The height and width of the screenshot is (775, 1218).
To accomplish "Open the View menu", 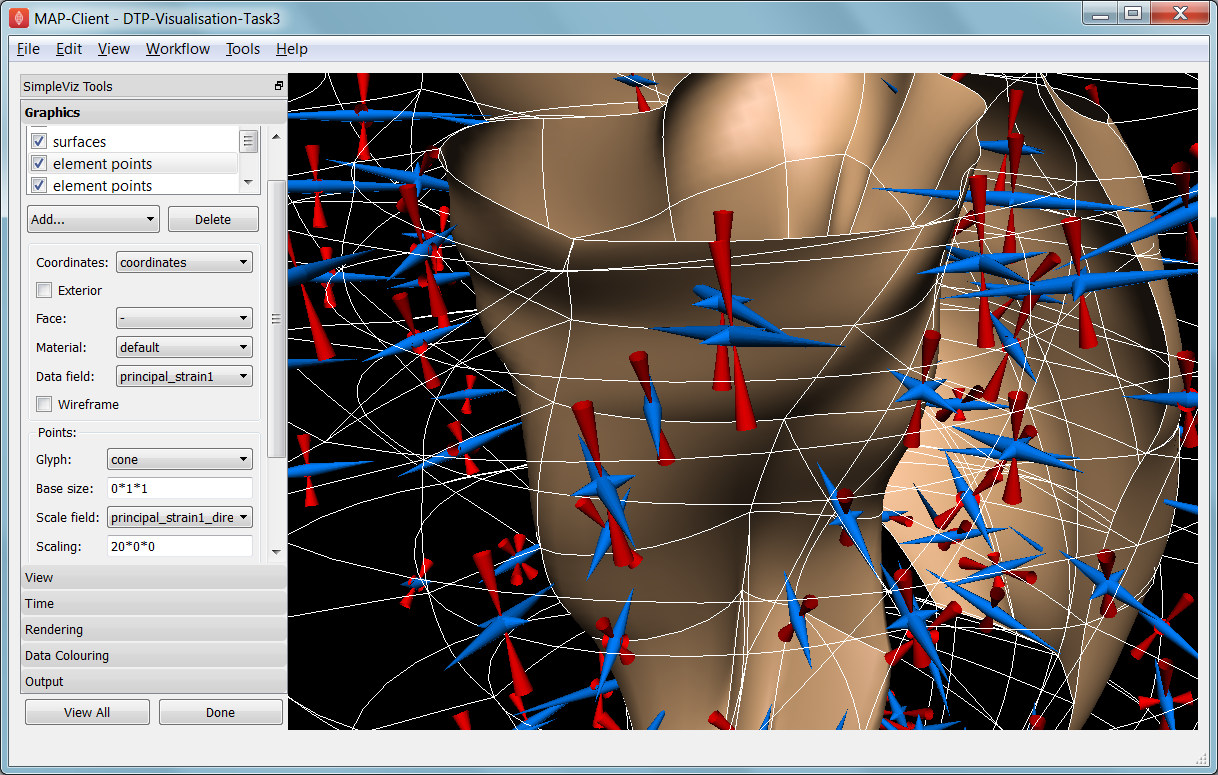I will click(x=114, y=49).
